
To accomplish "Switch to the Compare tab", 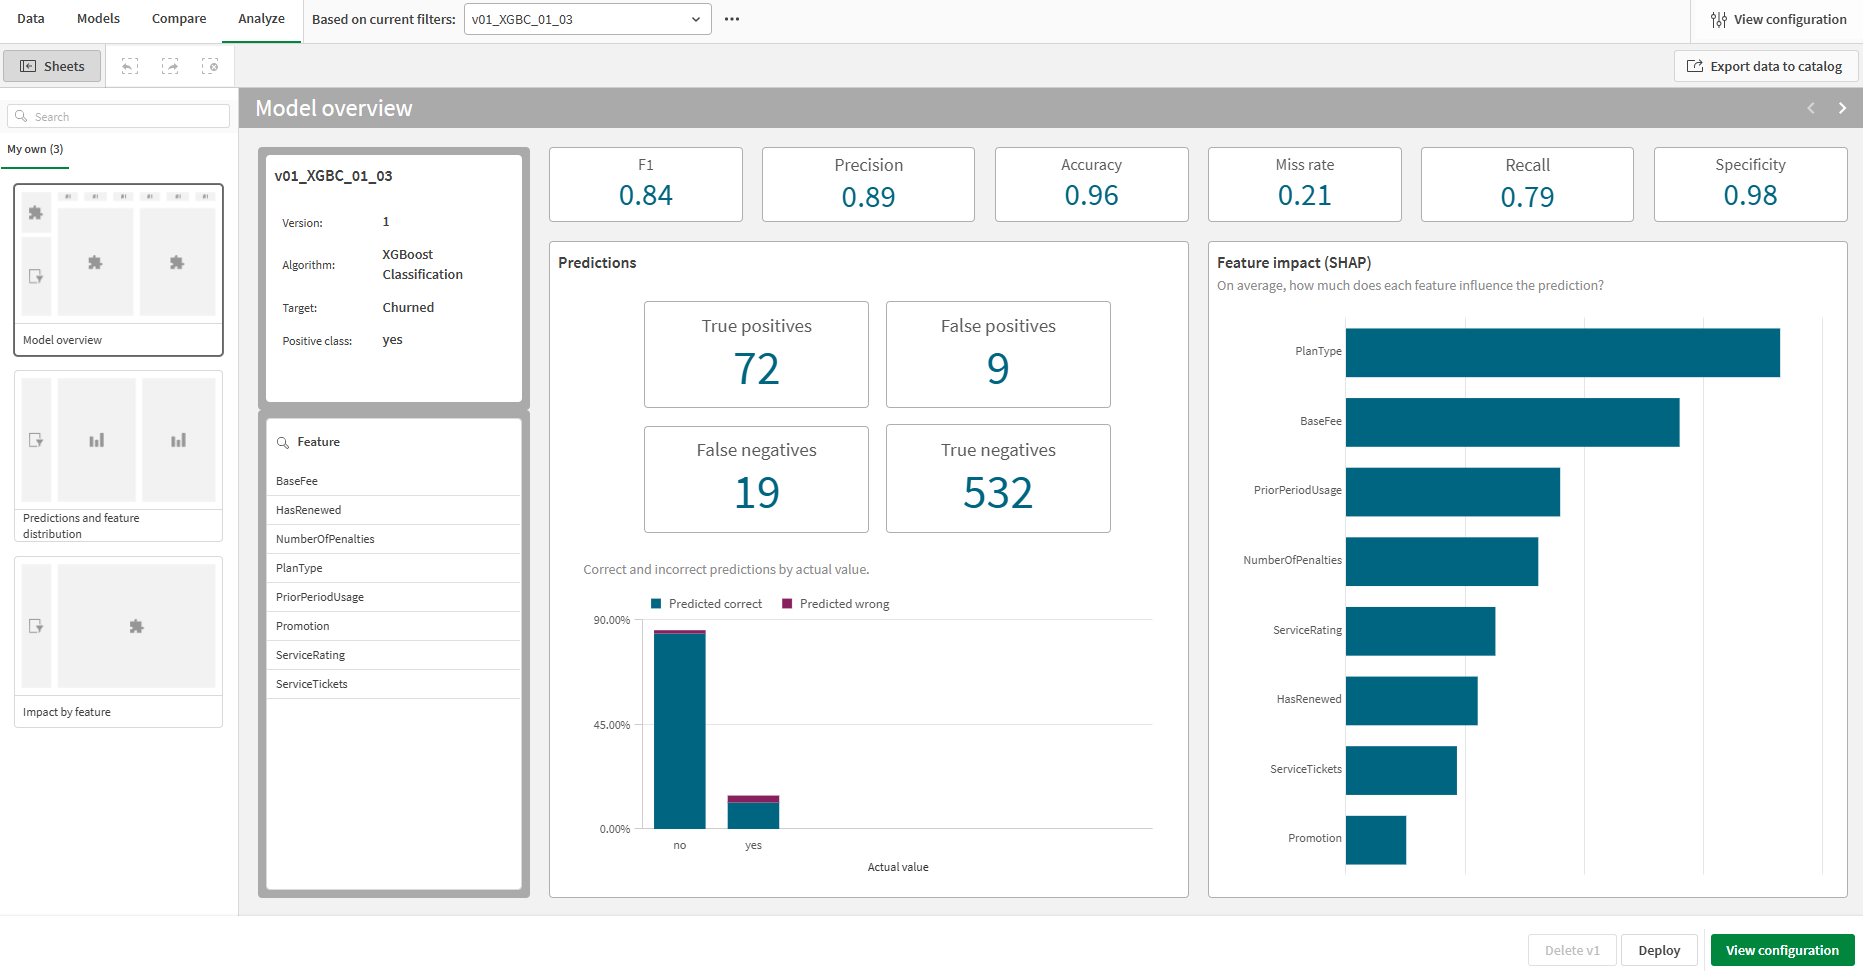I will click(178, 18).
